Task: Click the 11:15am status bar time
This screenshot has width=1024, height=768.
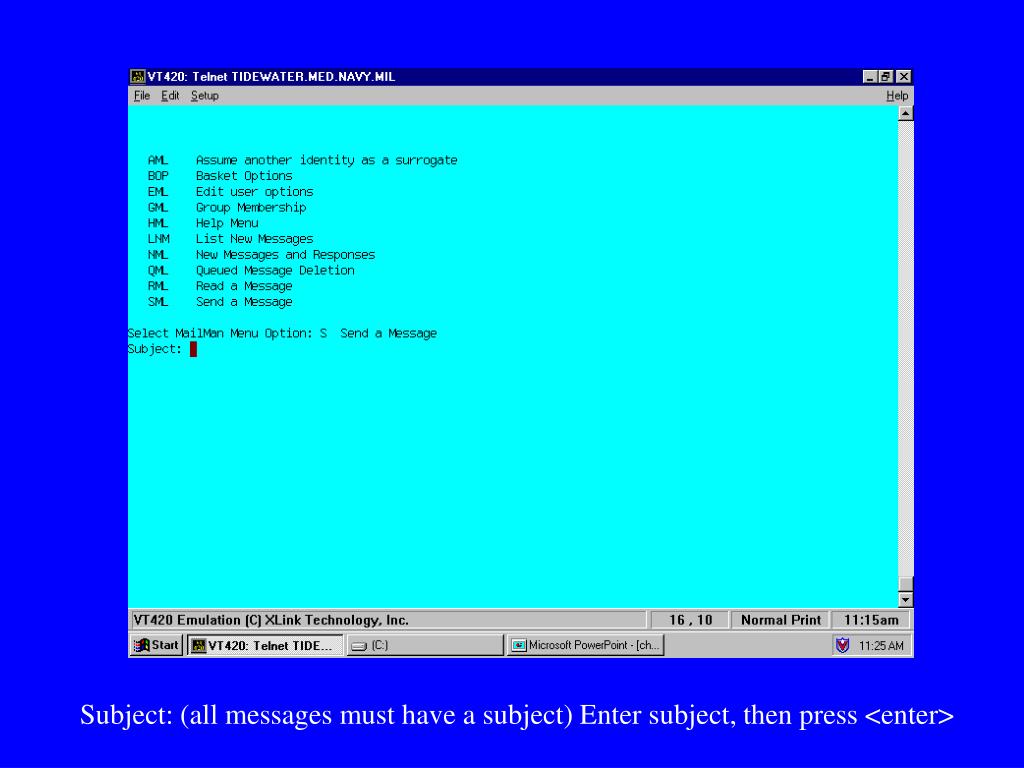Action: pyautogui.click(x=871, y=620)
